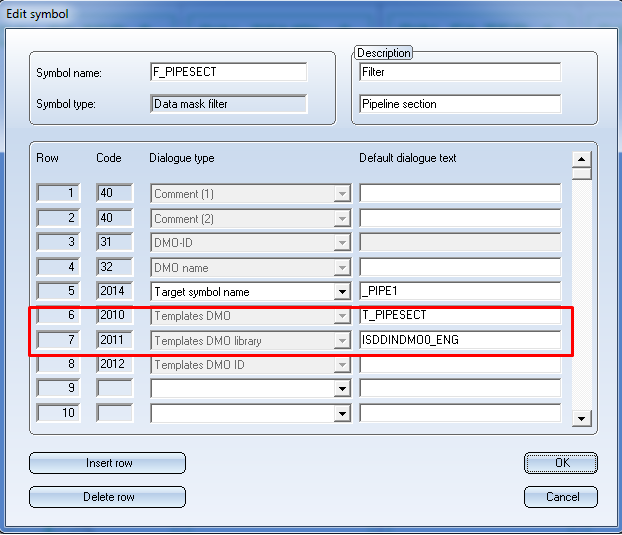
Task: Open the DMO-ID dialogue type dropdown
Action: (x=342, y=243)
